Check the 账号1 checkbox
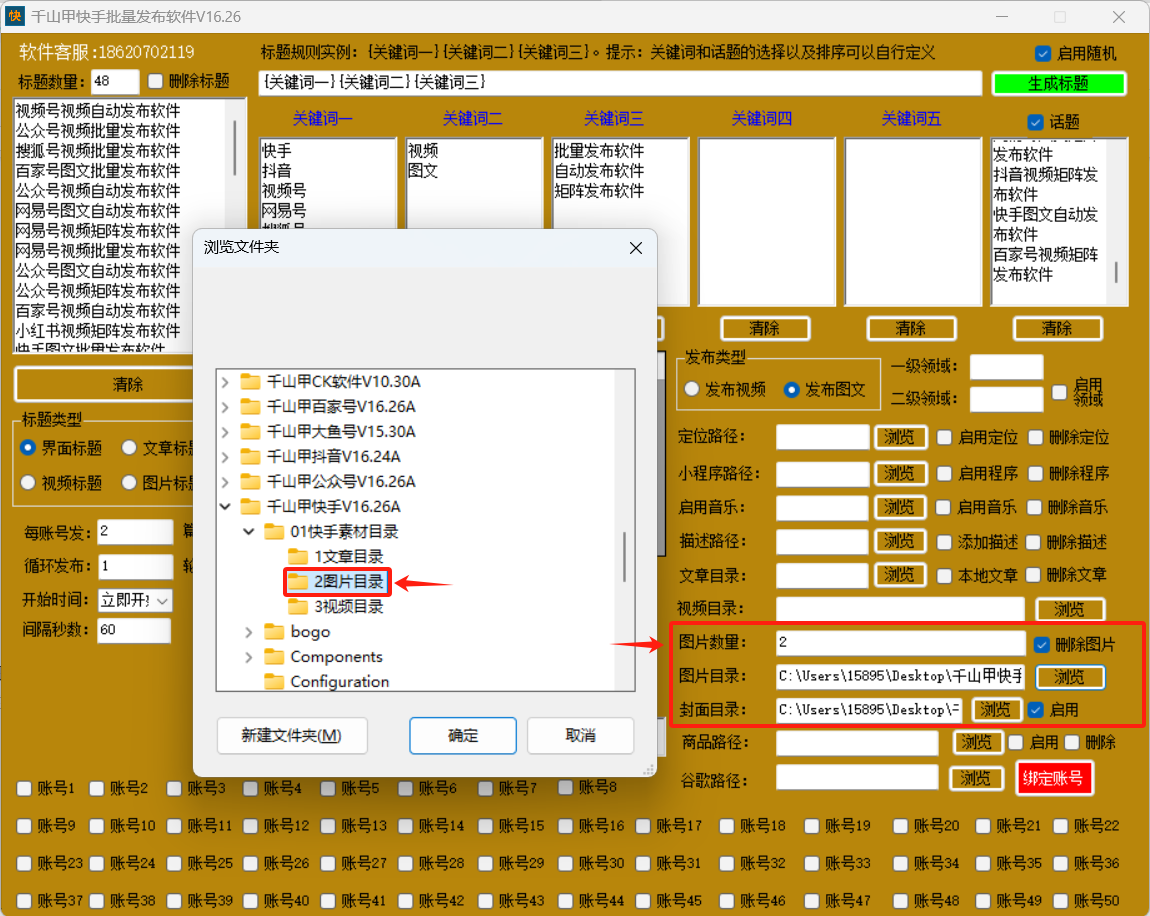This screenshot has height=916, width=1150. pyautogui.click(x=24, y=788)
